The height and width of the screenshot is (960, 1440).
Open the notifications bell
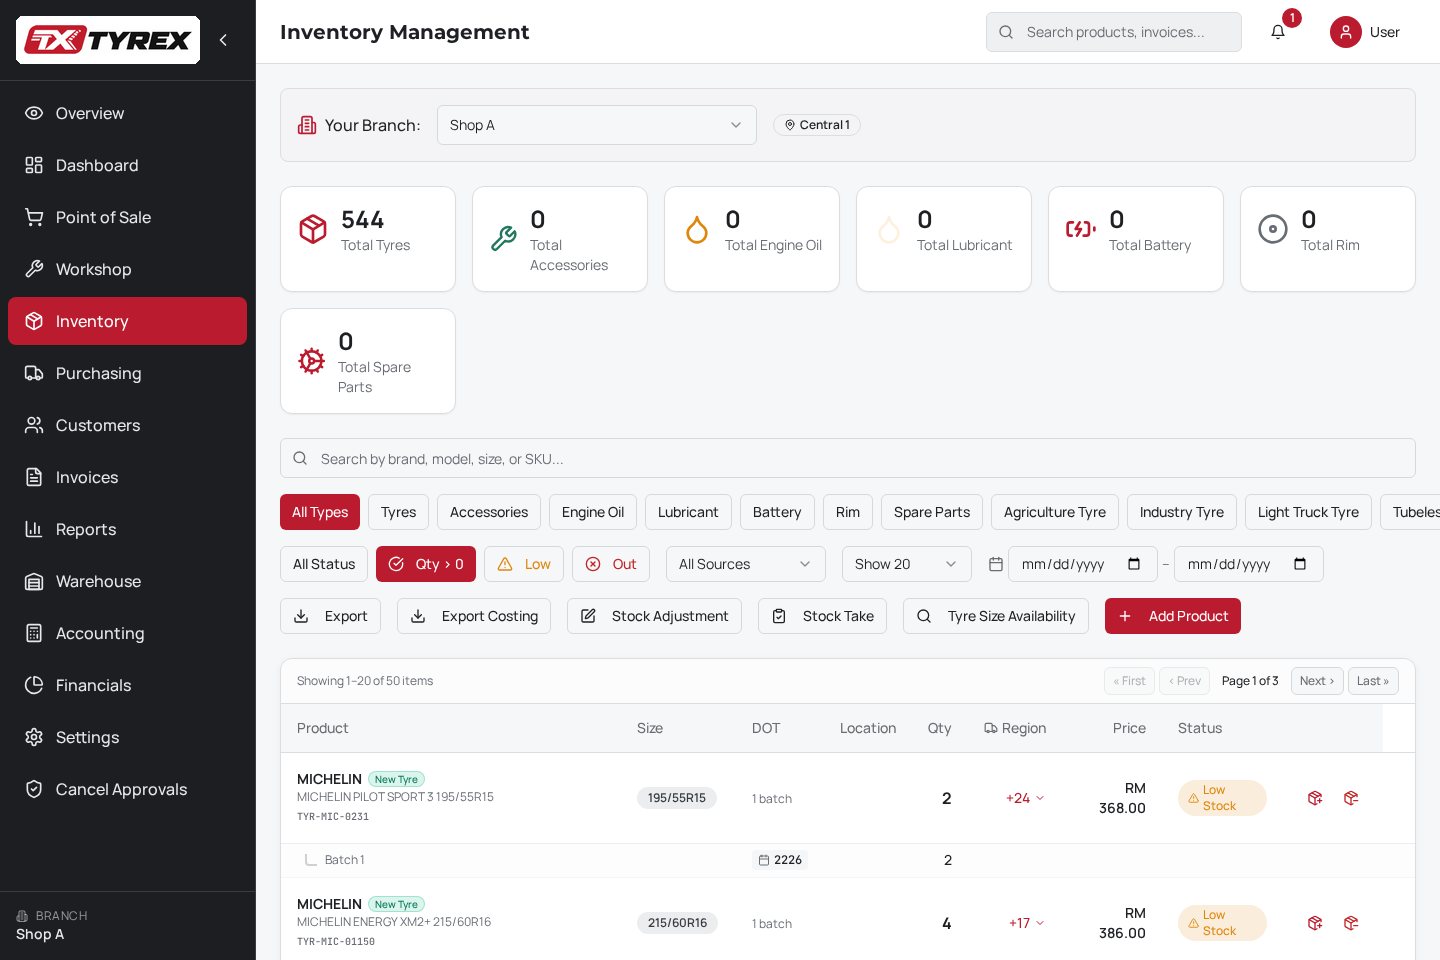1278,32
